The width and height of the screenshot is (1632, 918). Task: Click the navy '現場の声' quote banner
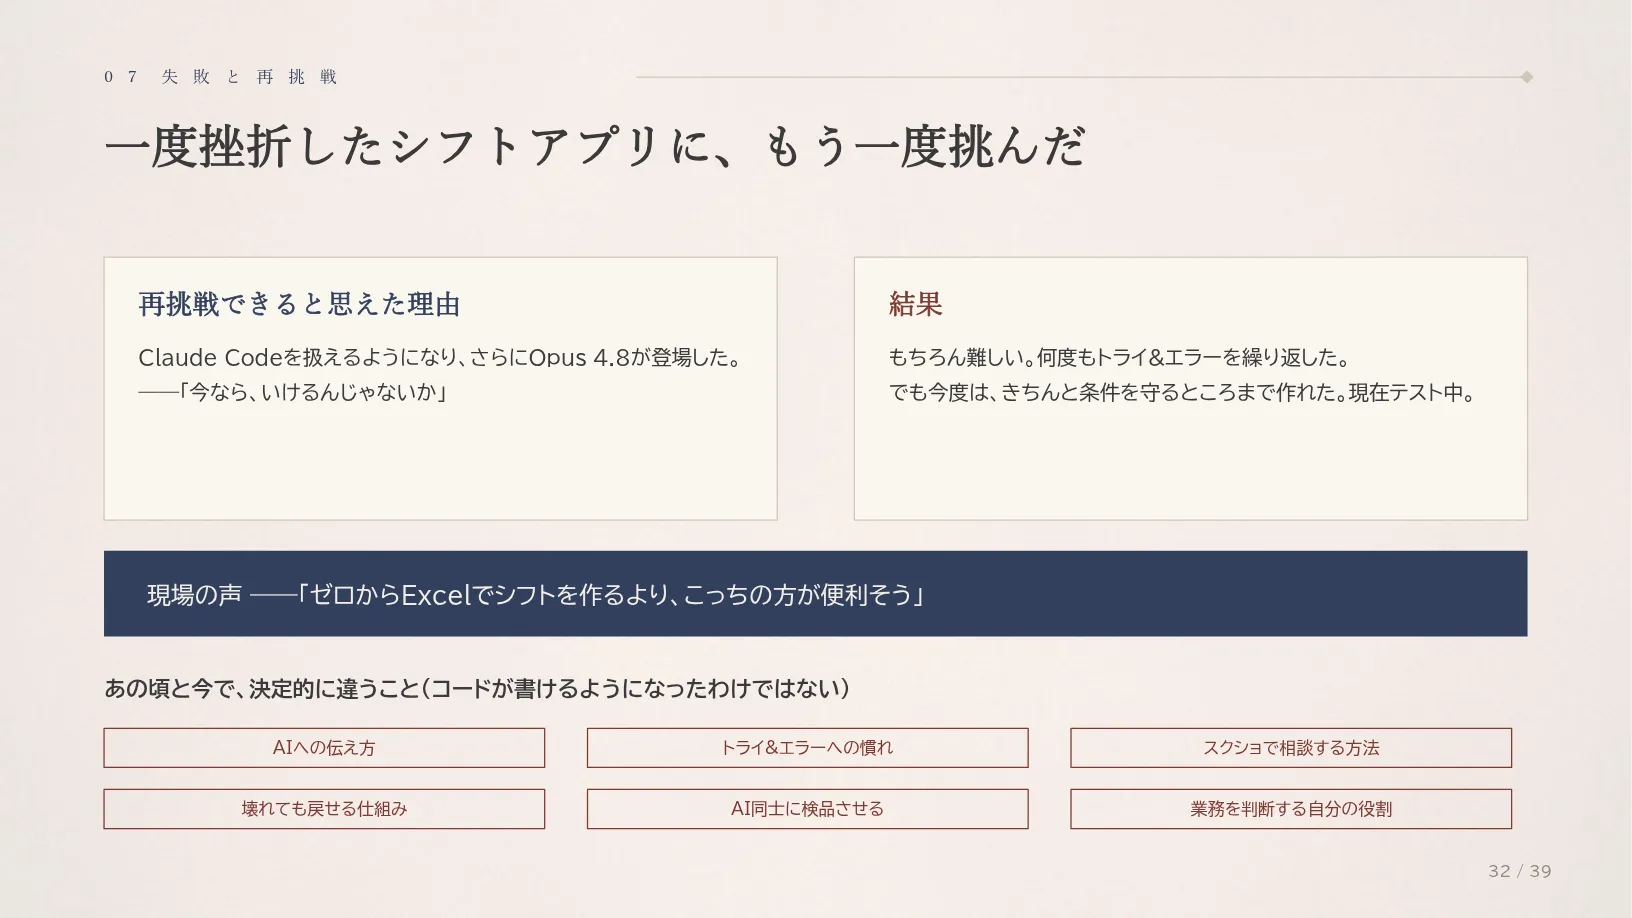click(x=815, y=594)
